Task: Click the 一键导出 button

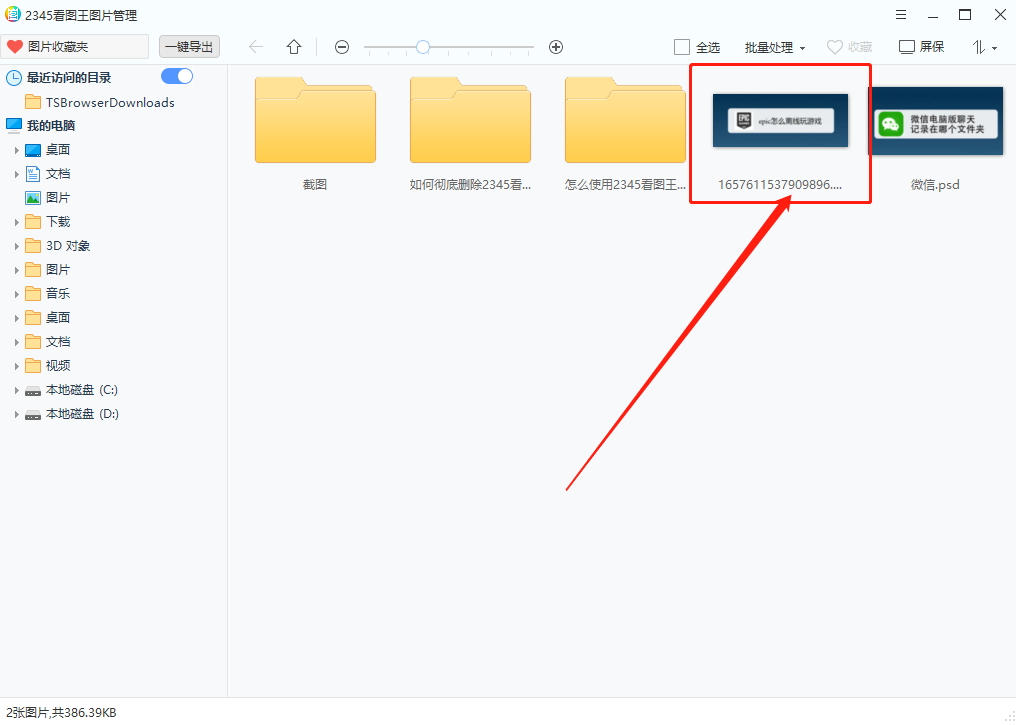Action: [189, 47]
